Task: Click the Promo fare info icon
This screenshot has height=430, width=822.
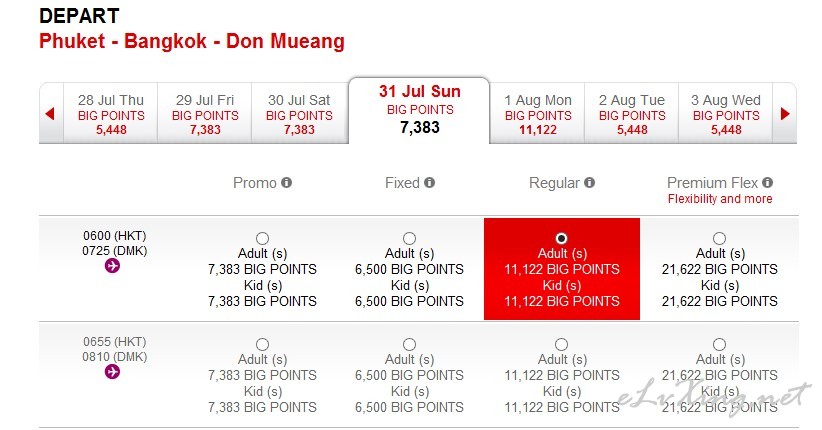Action: click(286, 182)
